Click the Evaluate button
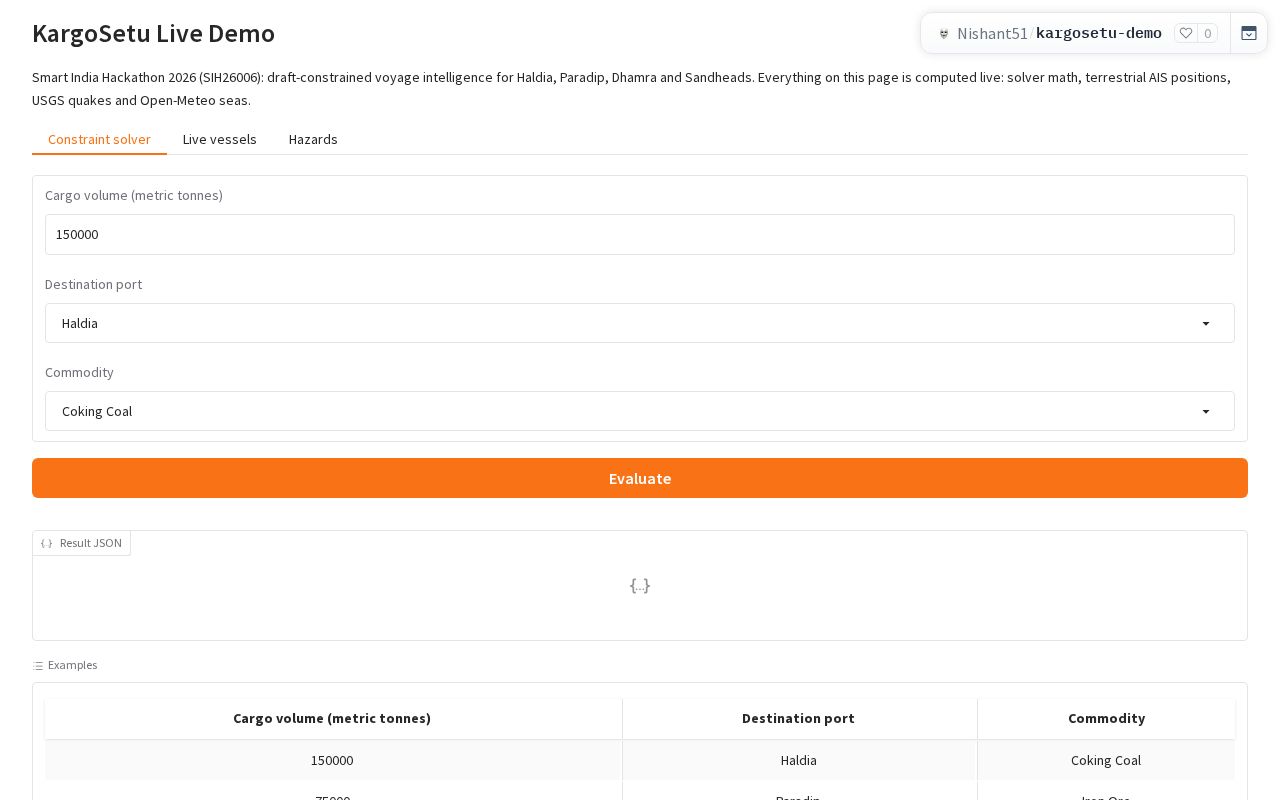 [x=640, y=478]
